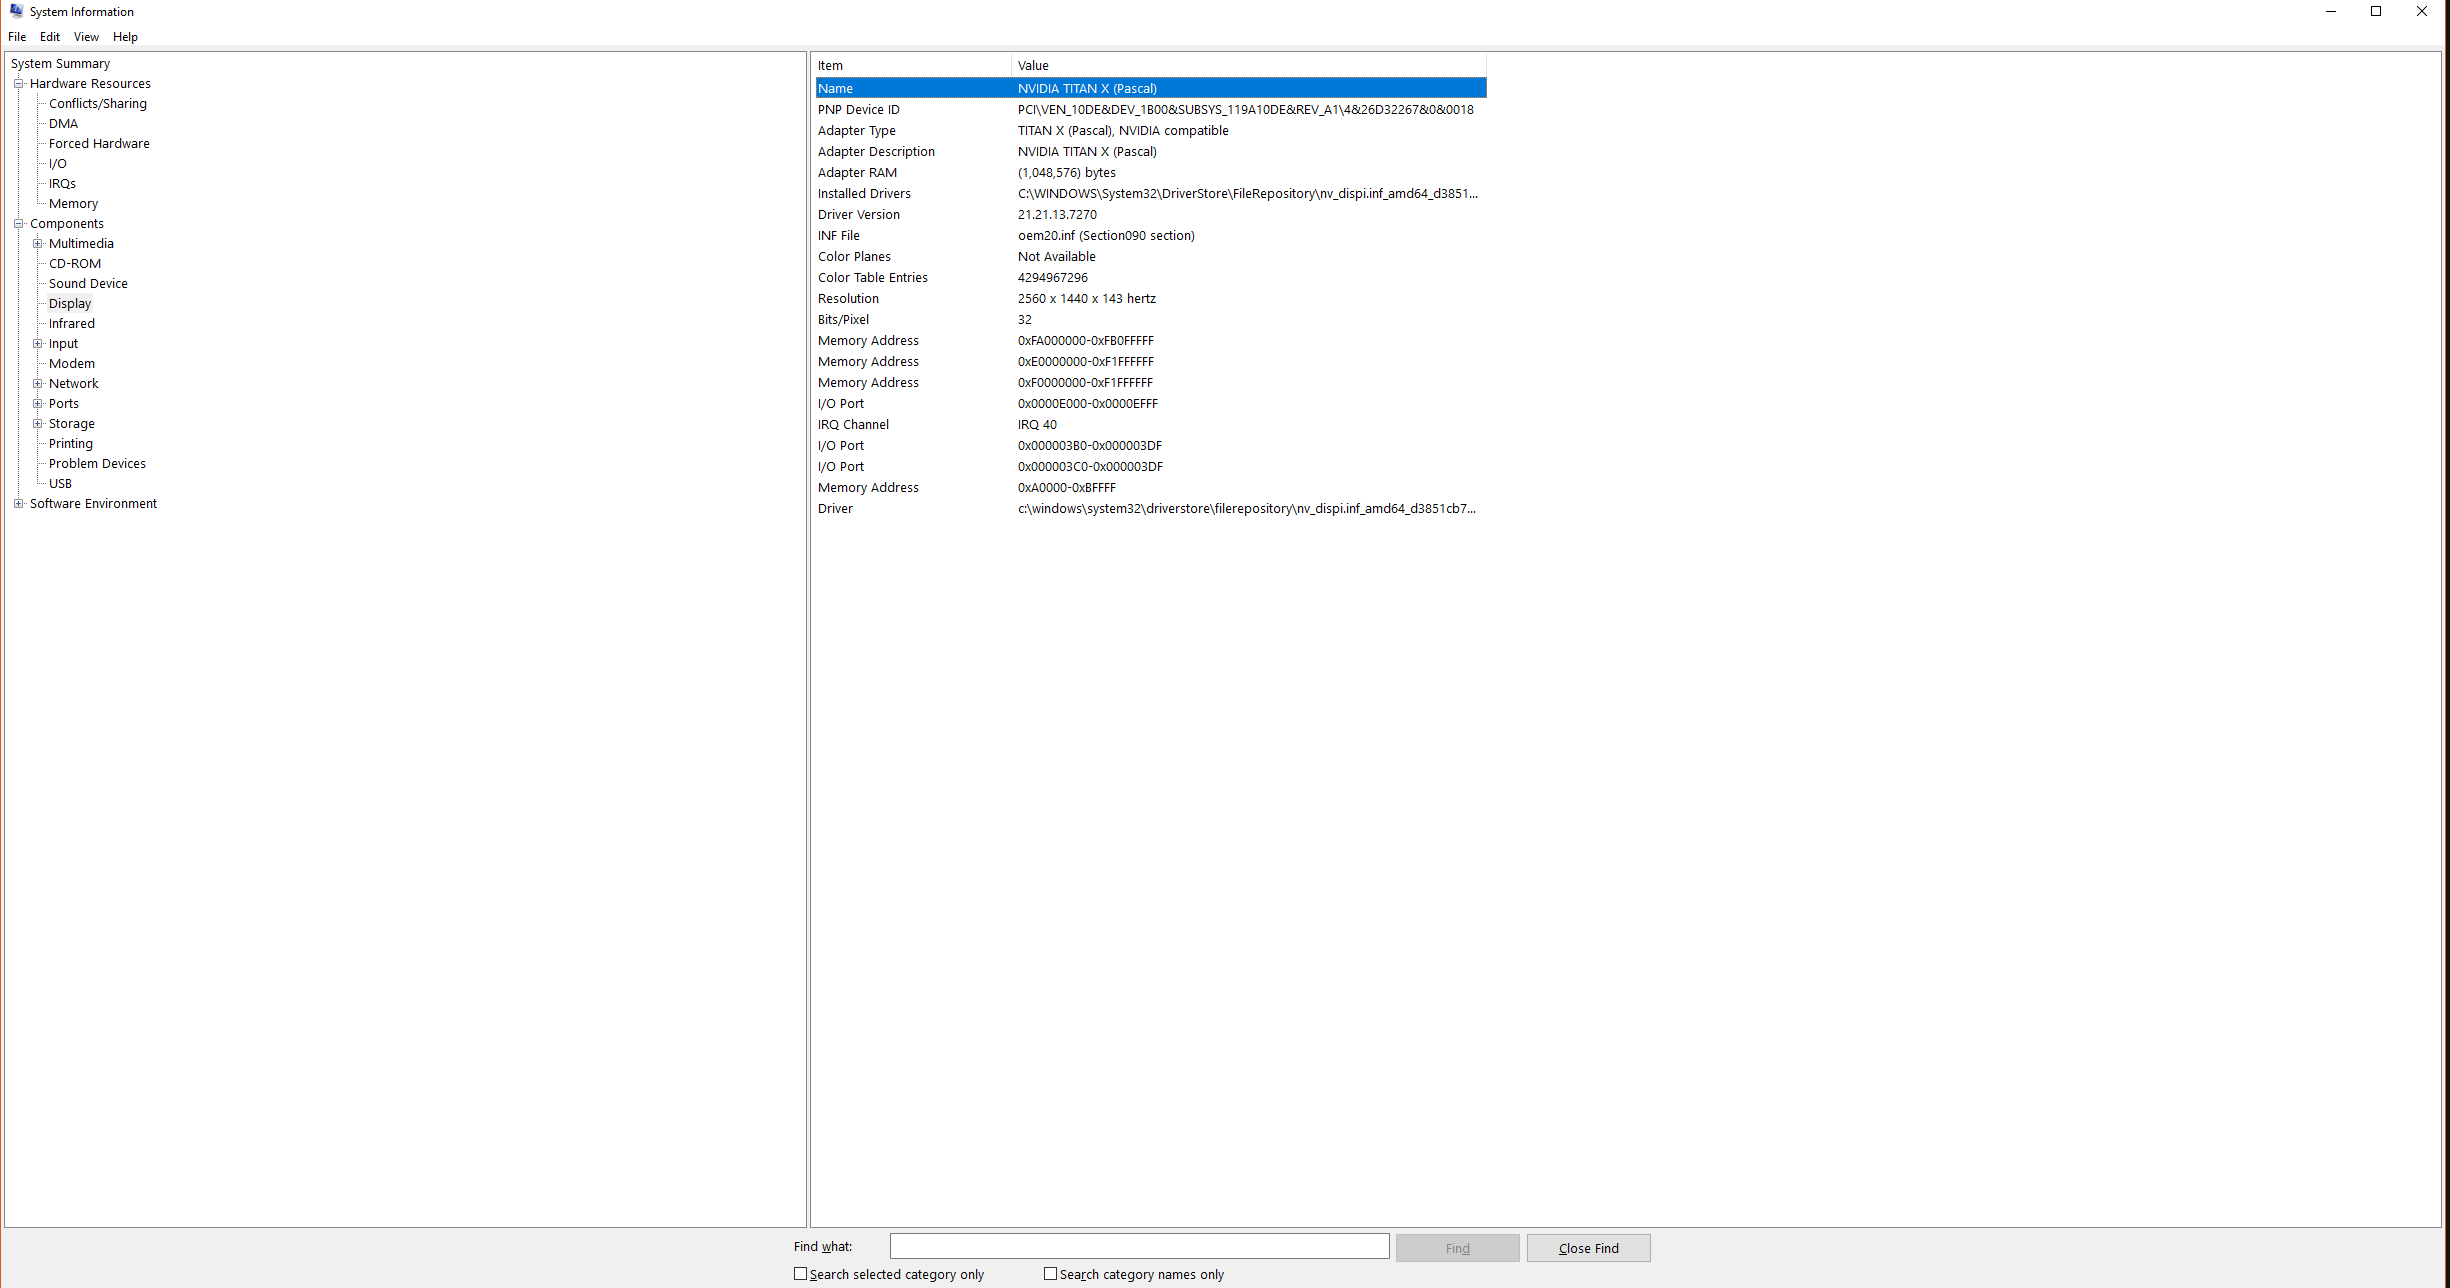Screen dimensions: 2450x1288
Task: Select I/O Port 0x000003C0-0x000003DF row
Action: point(1151,467)
